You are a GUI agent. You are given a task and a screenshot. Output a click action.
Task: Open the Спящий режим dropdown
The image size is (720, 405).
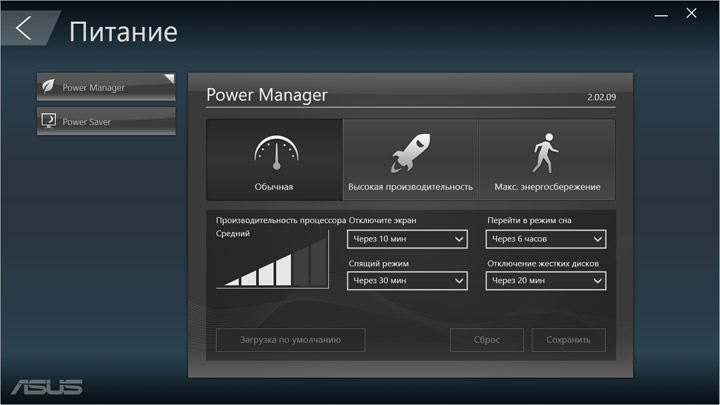pos(407,281)
